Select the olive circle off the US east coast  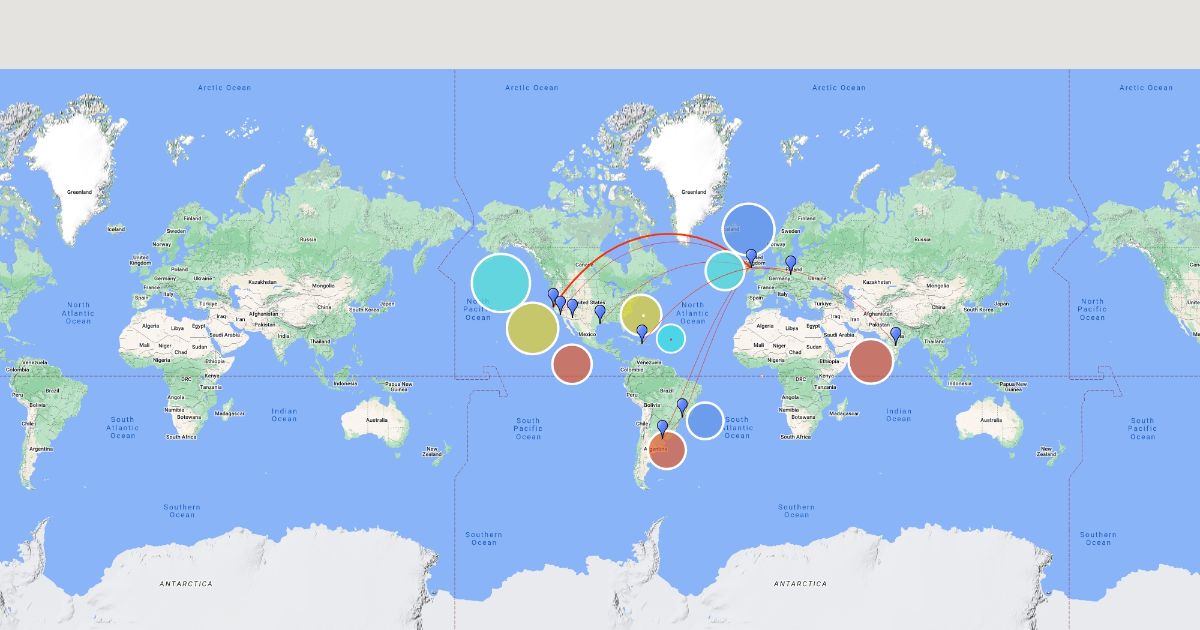click(x=641, y=315)
